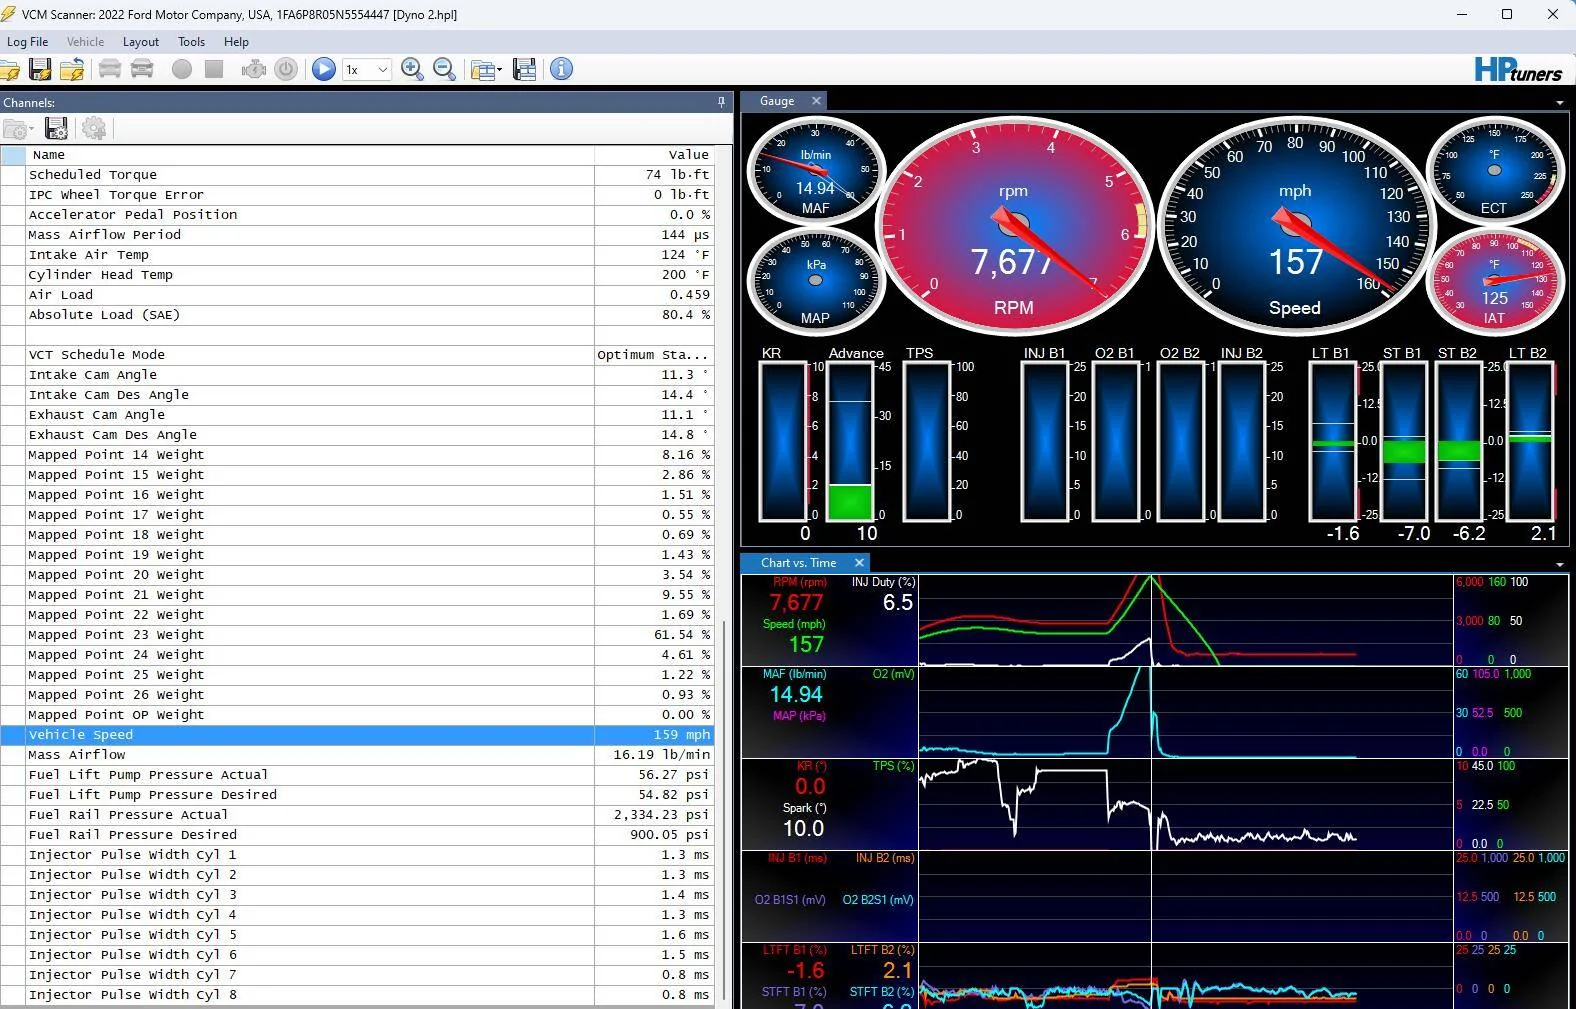Open the Tools menu
Screen dimensions: 1576x1009
point(191,42)
